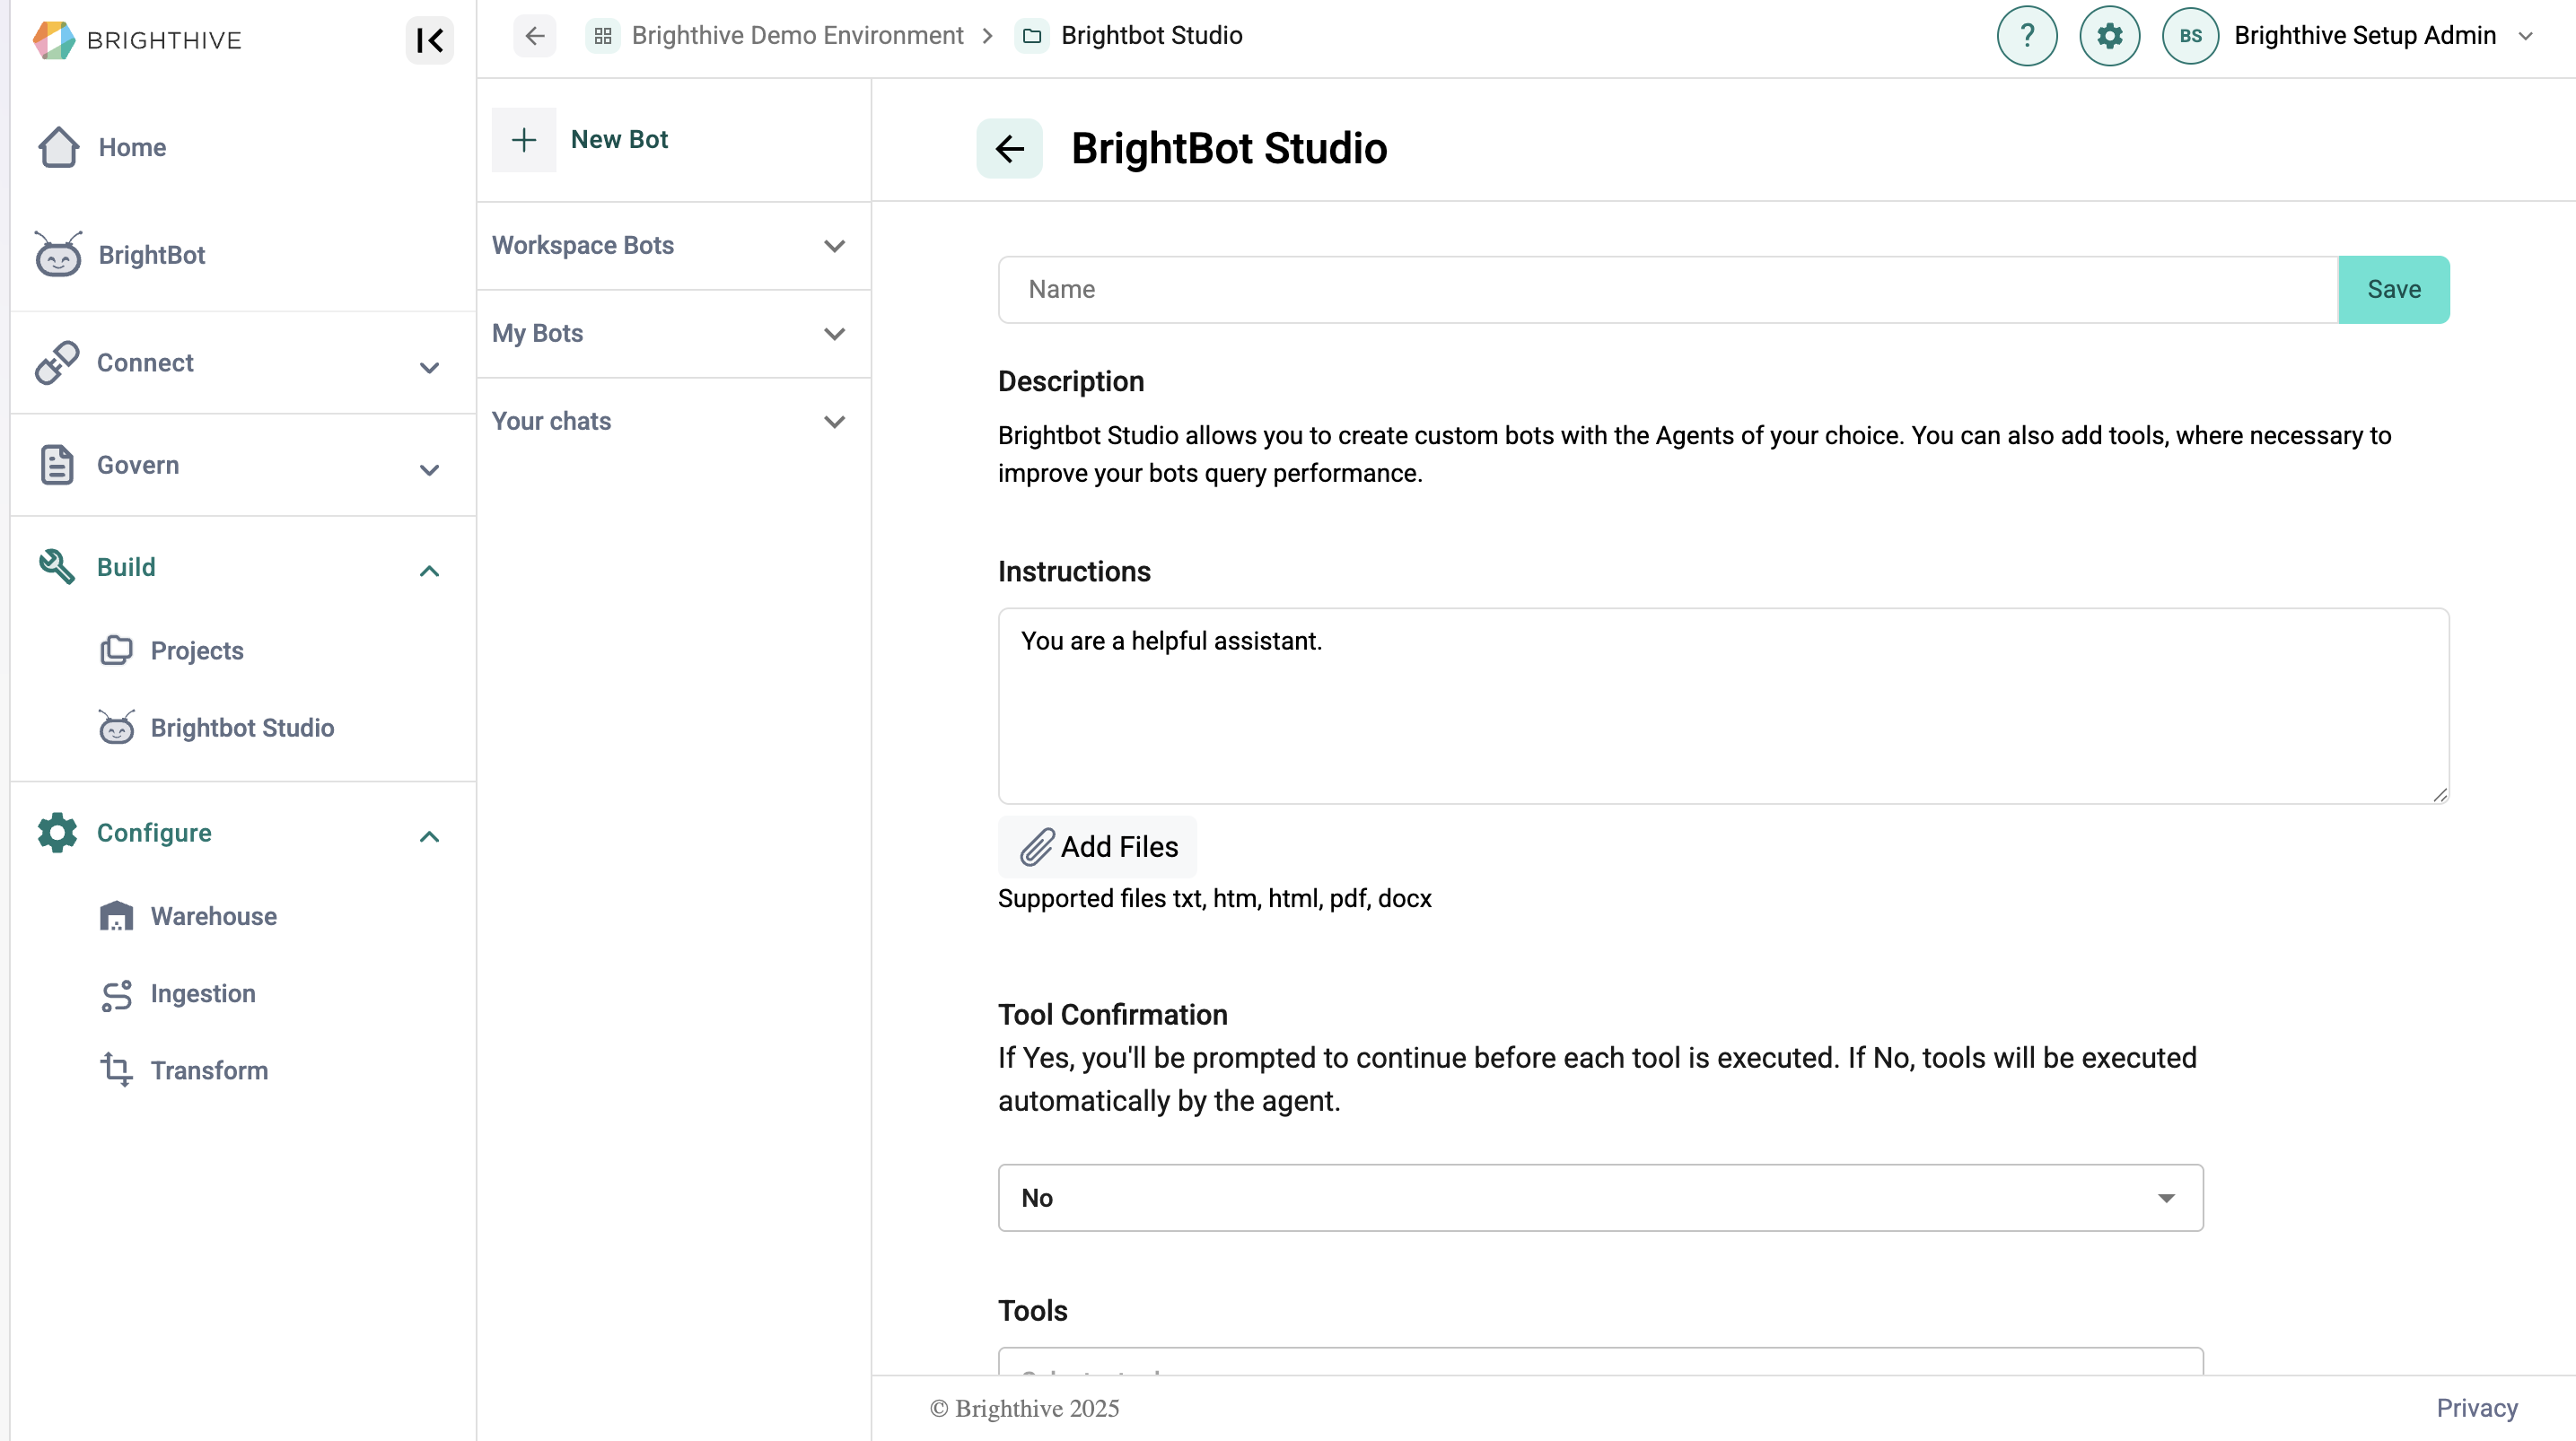Click the paperclip icon on Add Files
The image size is (2576, 1441).
[1037, 847]
